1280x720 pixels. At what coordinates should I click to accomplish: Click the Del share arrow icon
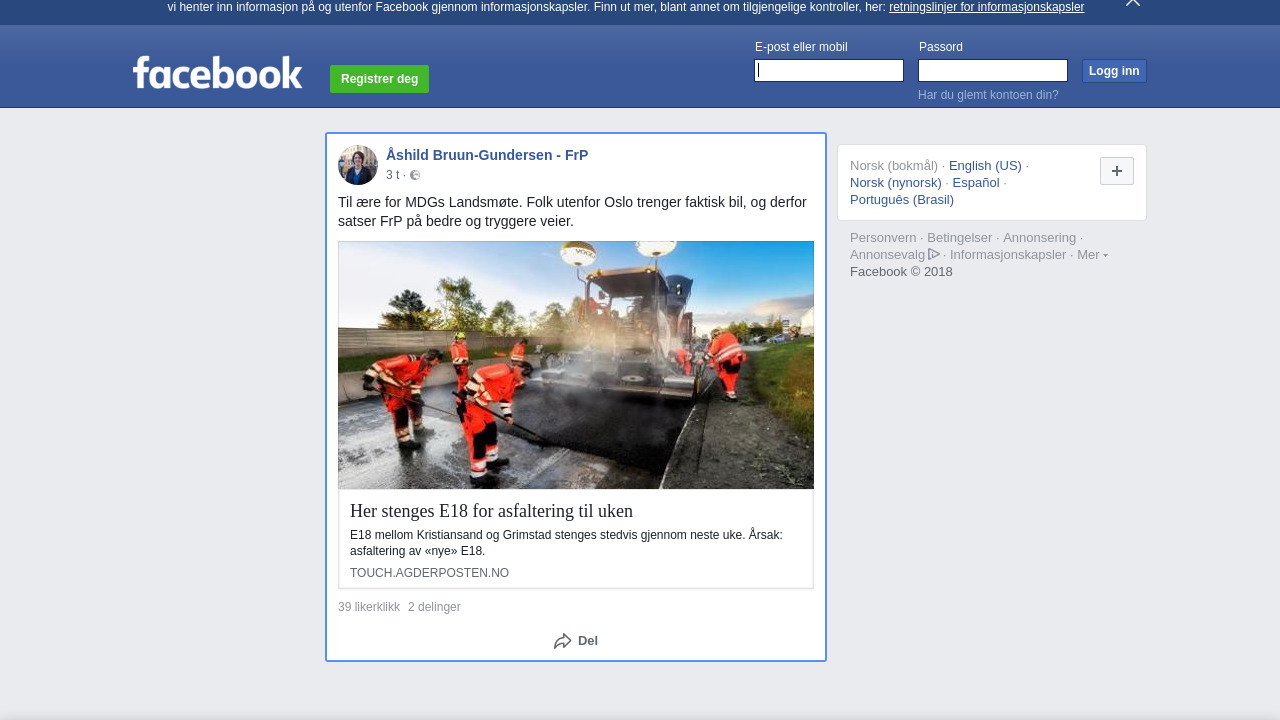pyautogui.click(x=563, y=641)
